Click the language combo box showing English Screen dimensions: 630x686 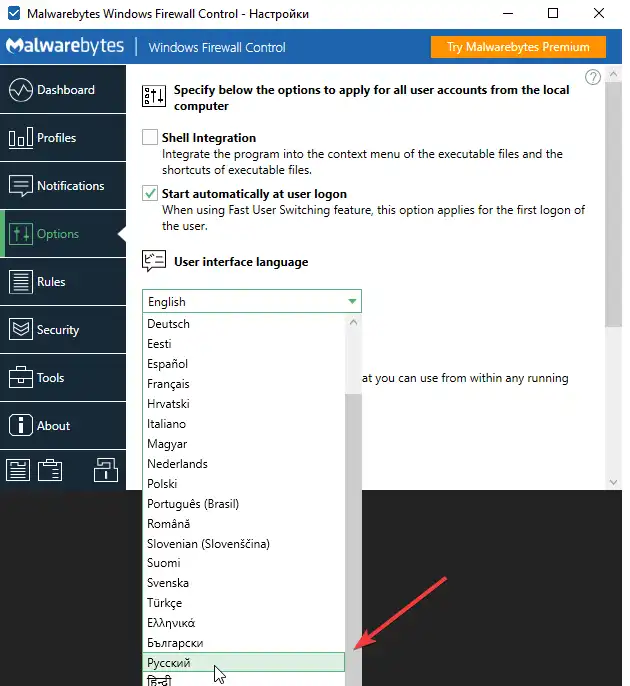coord(252,301)
